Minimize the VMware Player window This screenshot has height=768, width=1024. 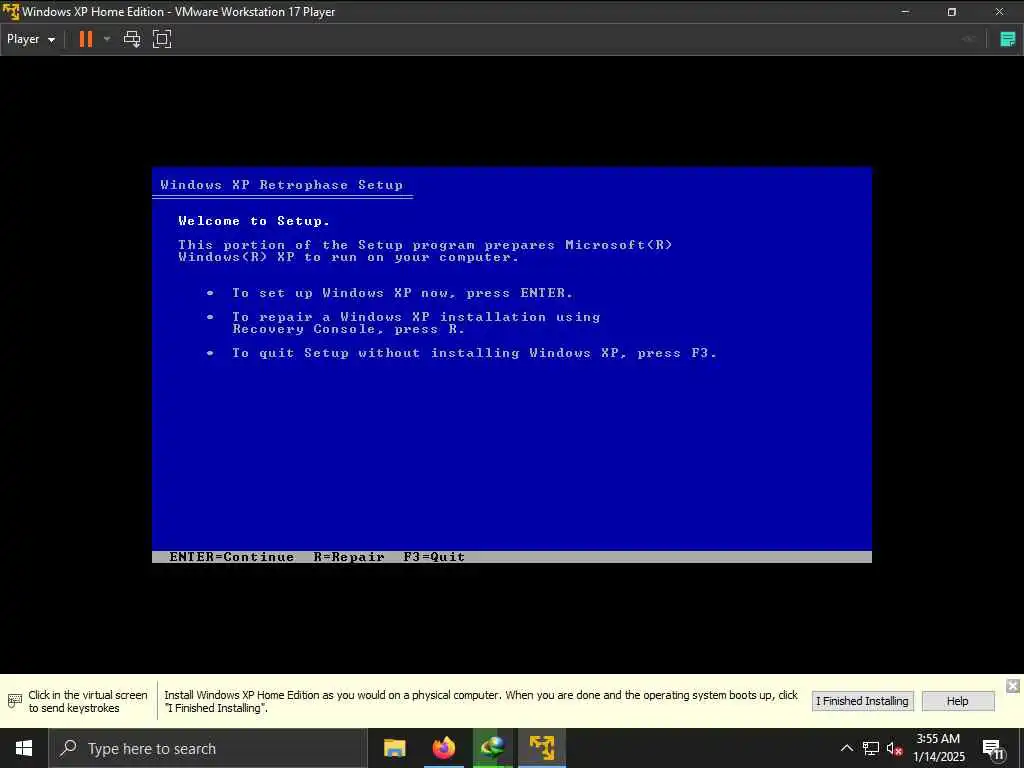click(x=905, y=12)
